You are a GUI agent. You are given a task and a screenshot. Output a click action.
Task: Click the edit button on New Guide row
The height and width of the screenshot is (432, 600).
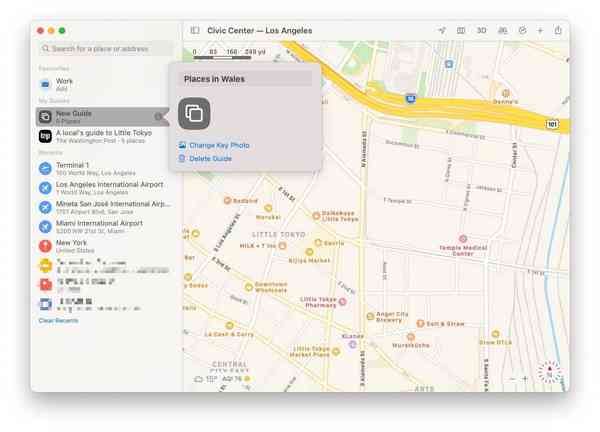coord(158,116)
